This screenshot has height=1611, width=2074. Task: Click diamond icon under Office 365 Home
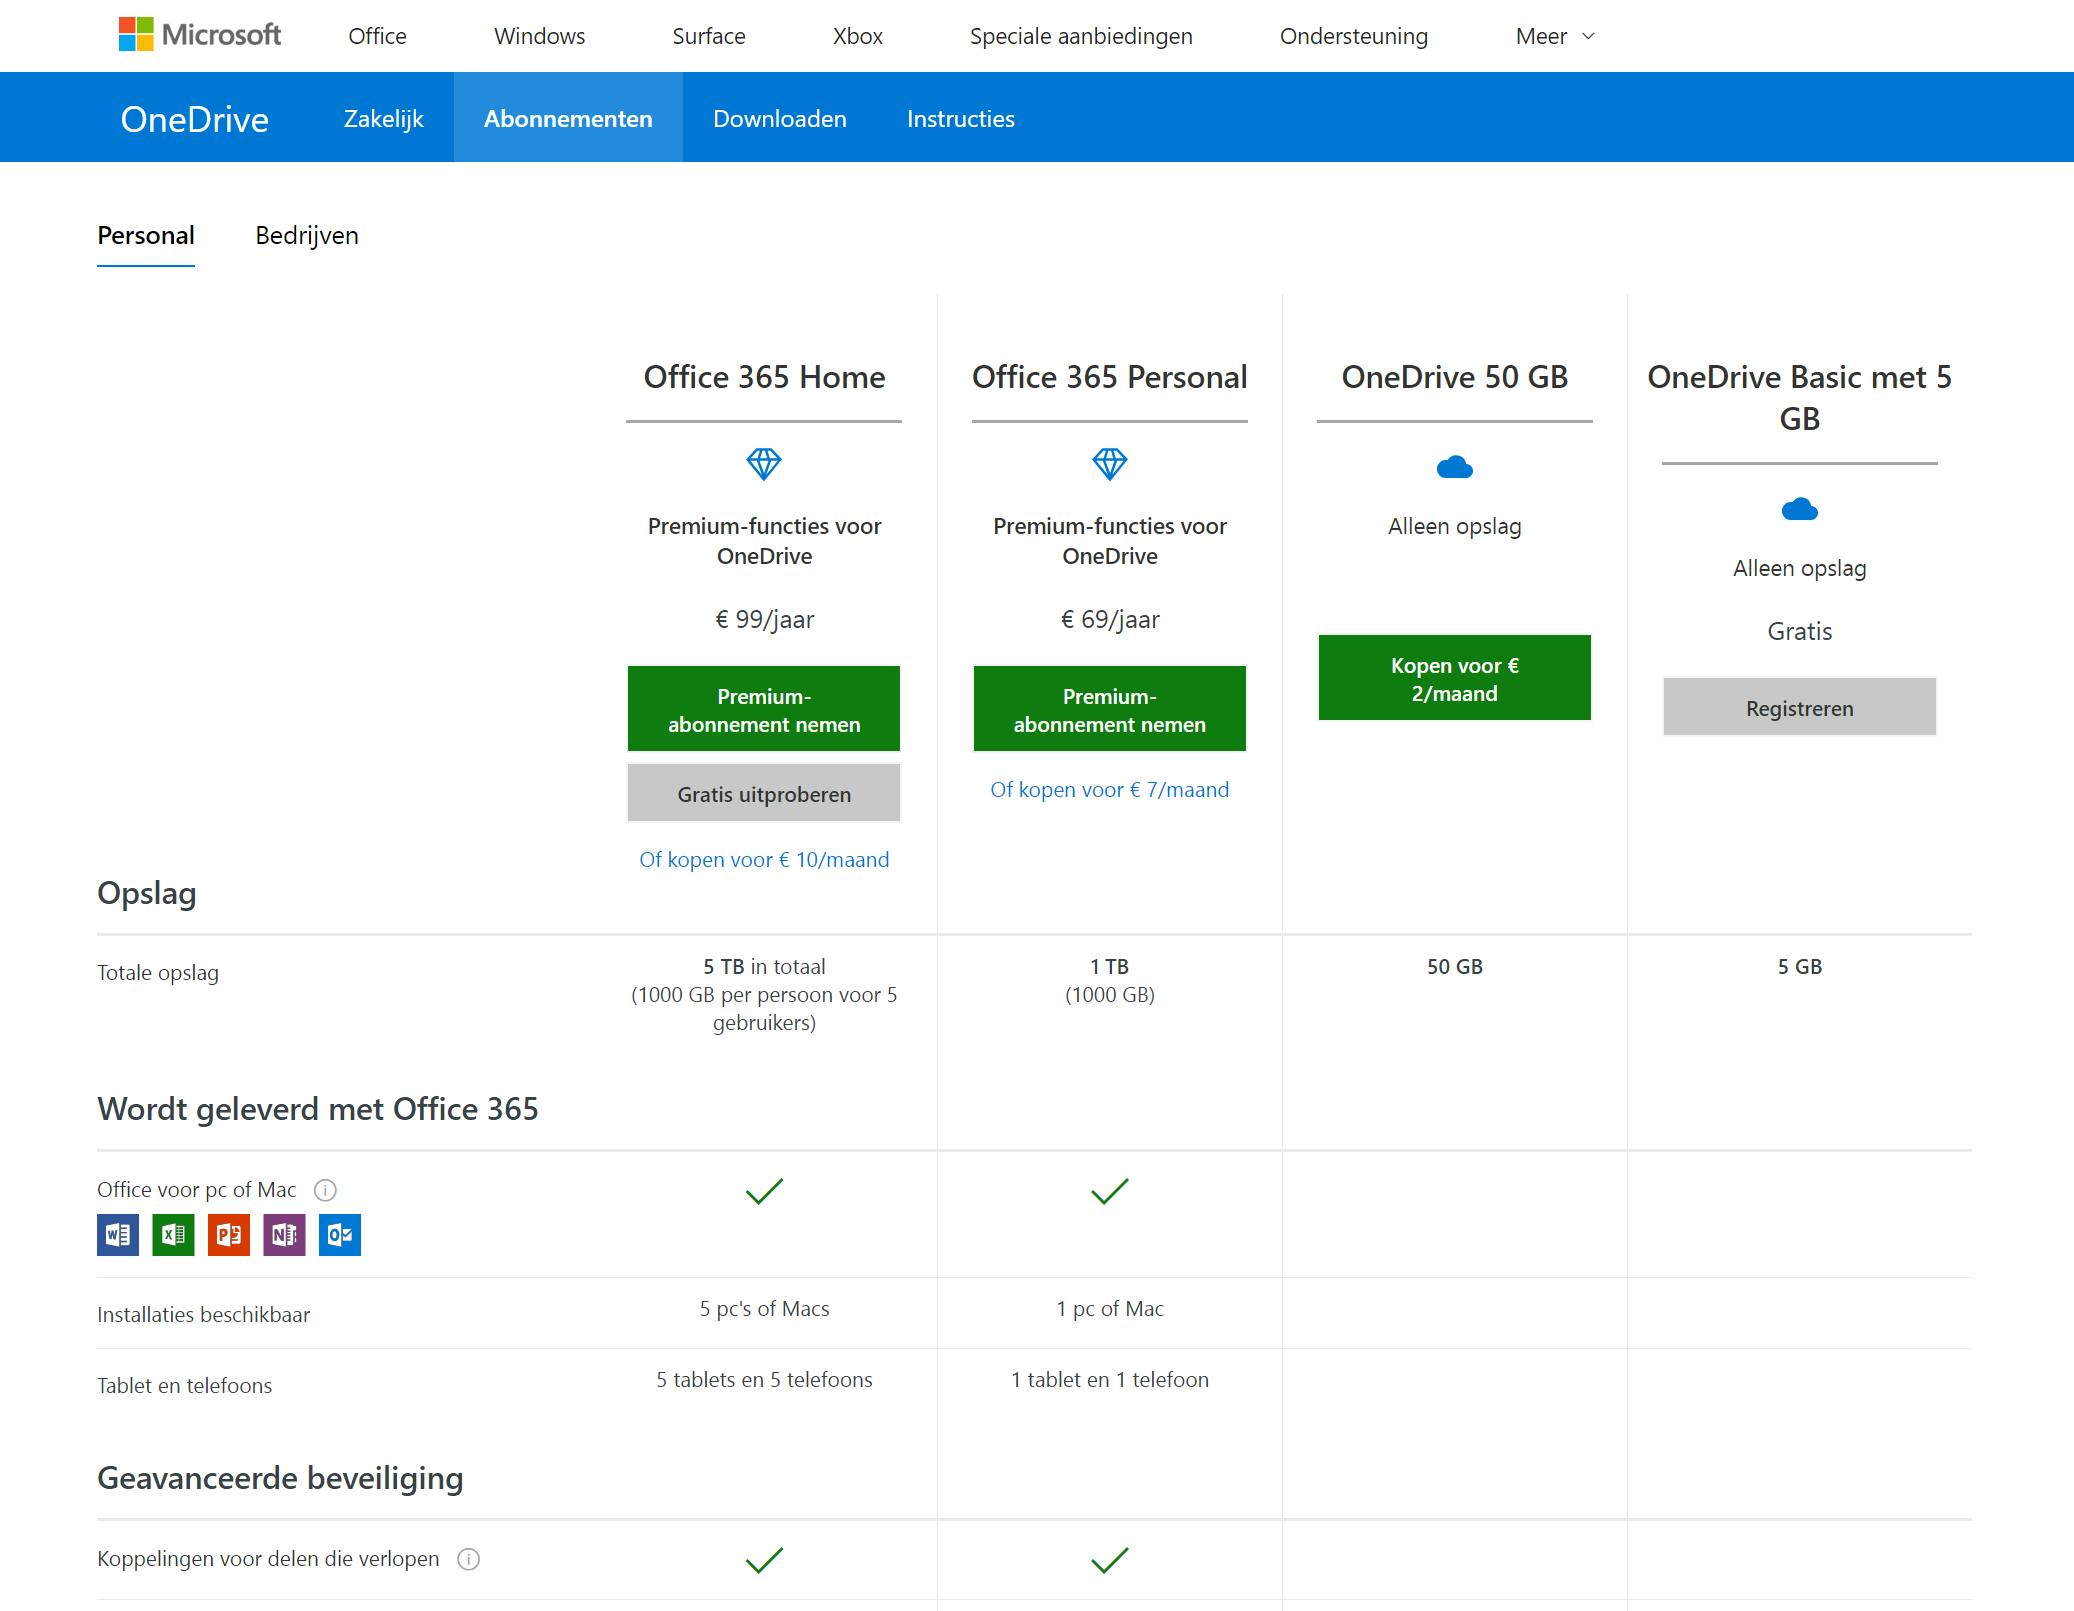[x=764, y=464]
